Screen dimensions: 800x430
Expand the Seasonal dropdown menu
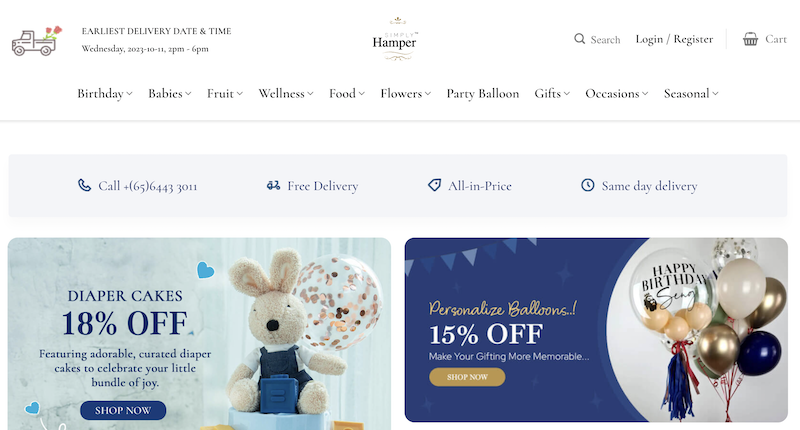point(691,94)
